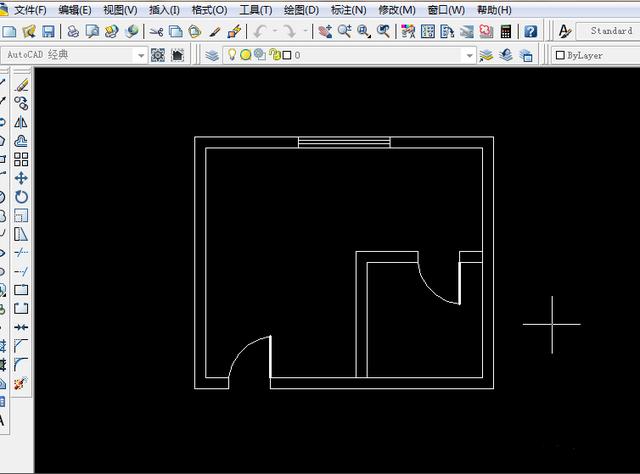The width and height of the screenshot is (640, 474).
Task: Activate the Pan realtime tool
Action: pos(325,31)
